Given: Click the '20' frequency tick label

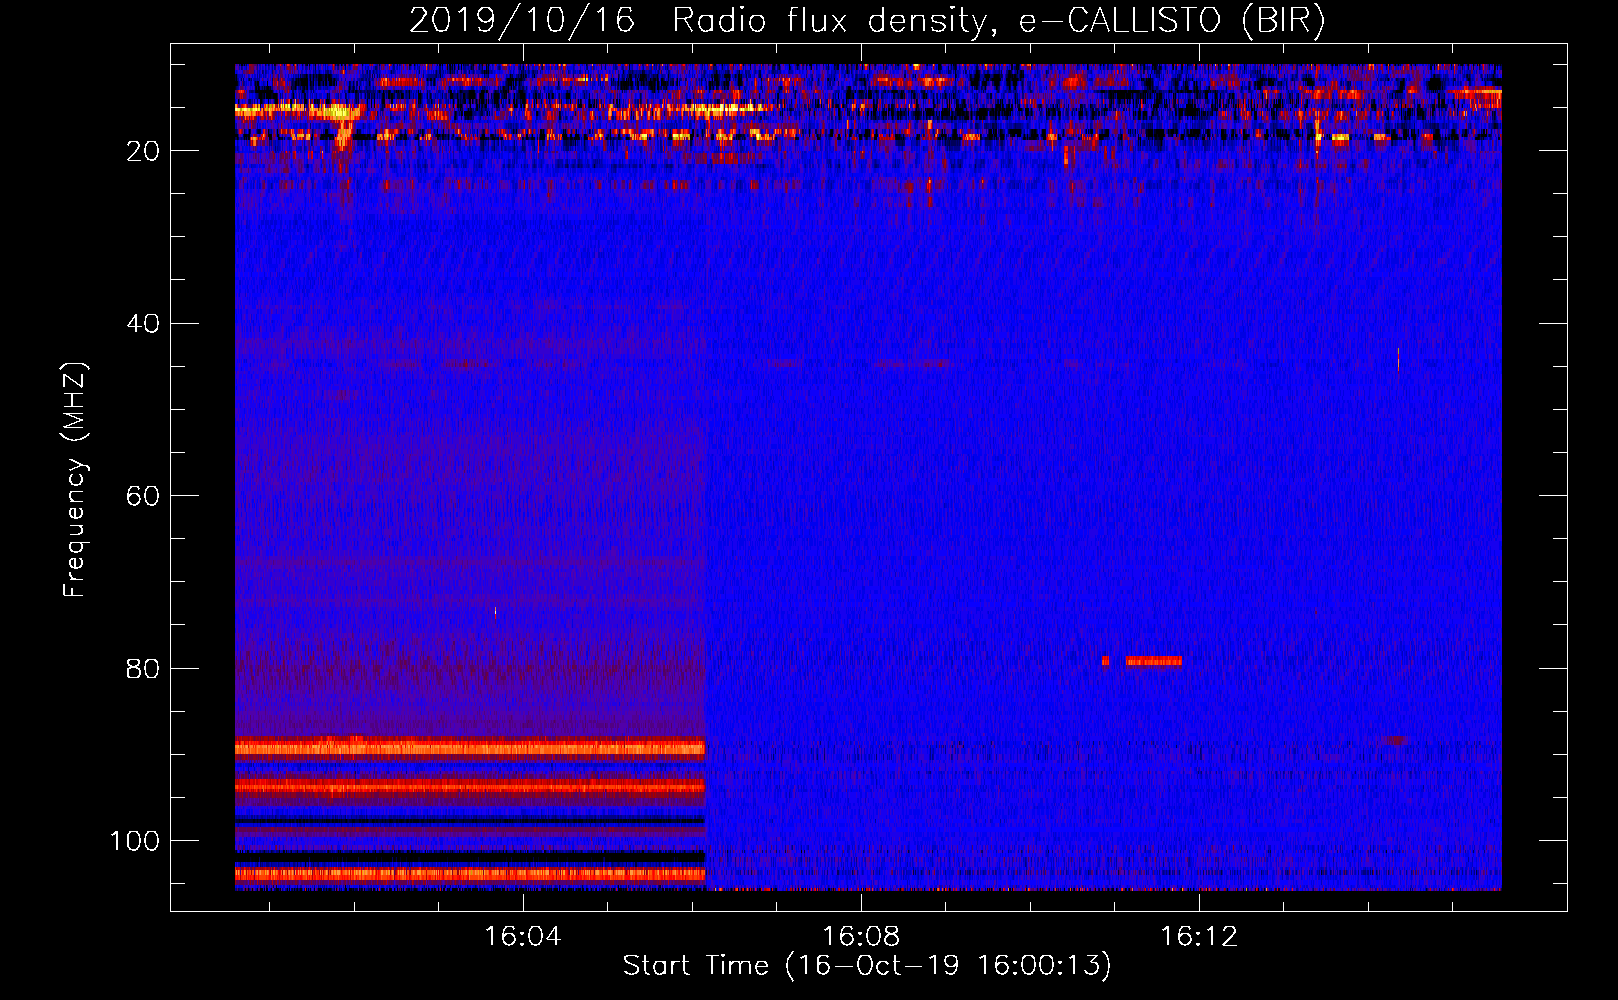Looking at the screenshot, I should tap(144, 151).
